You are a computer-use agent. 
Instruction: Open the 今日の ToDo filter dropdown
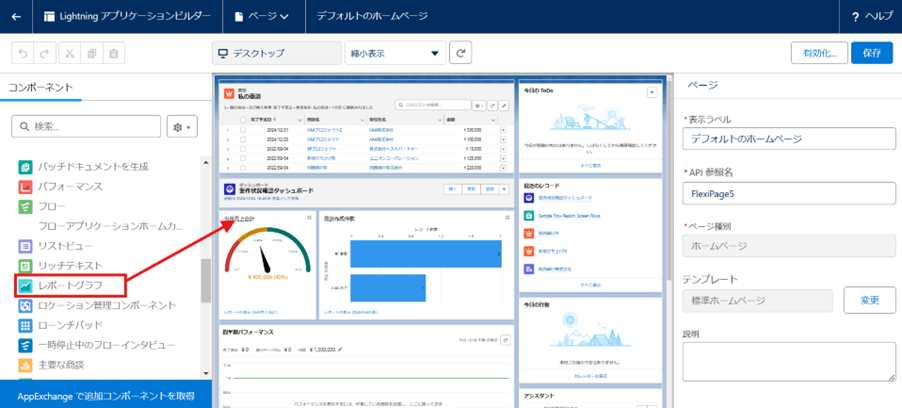coord(652,92)
